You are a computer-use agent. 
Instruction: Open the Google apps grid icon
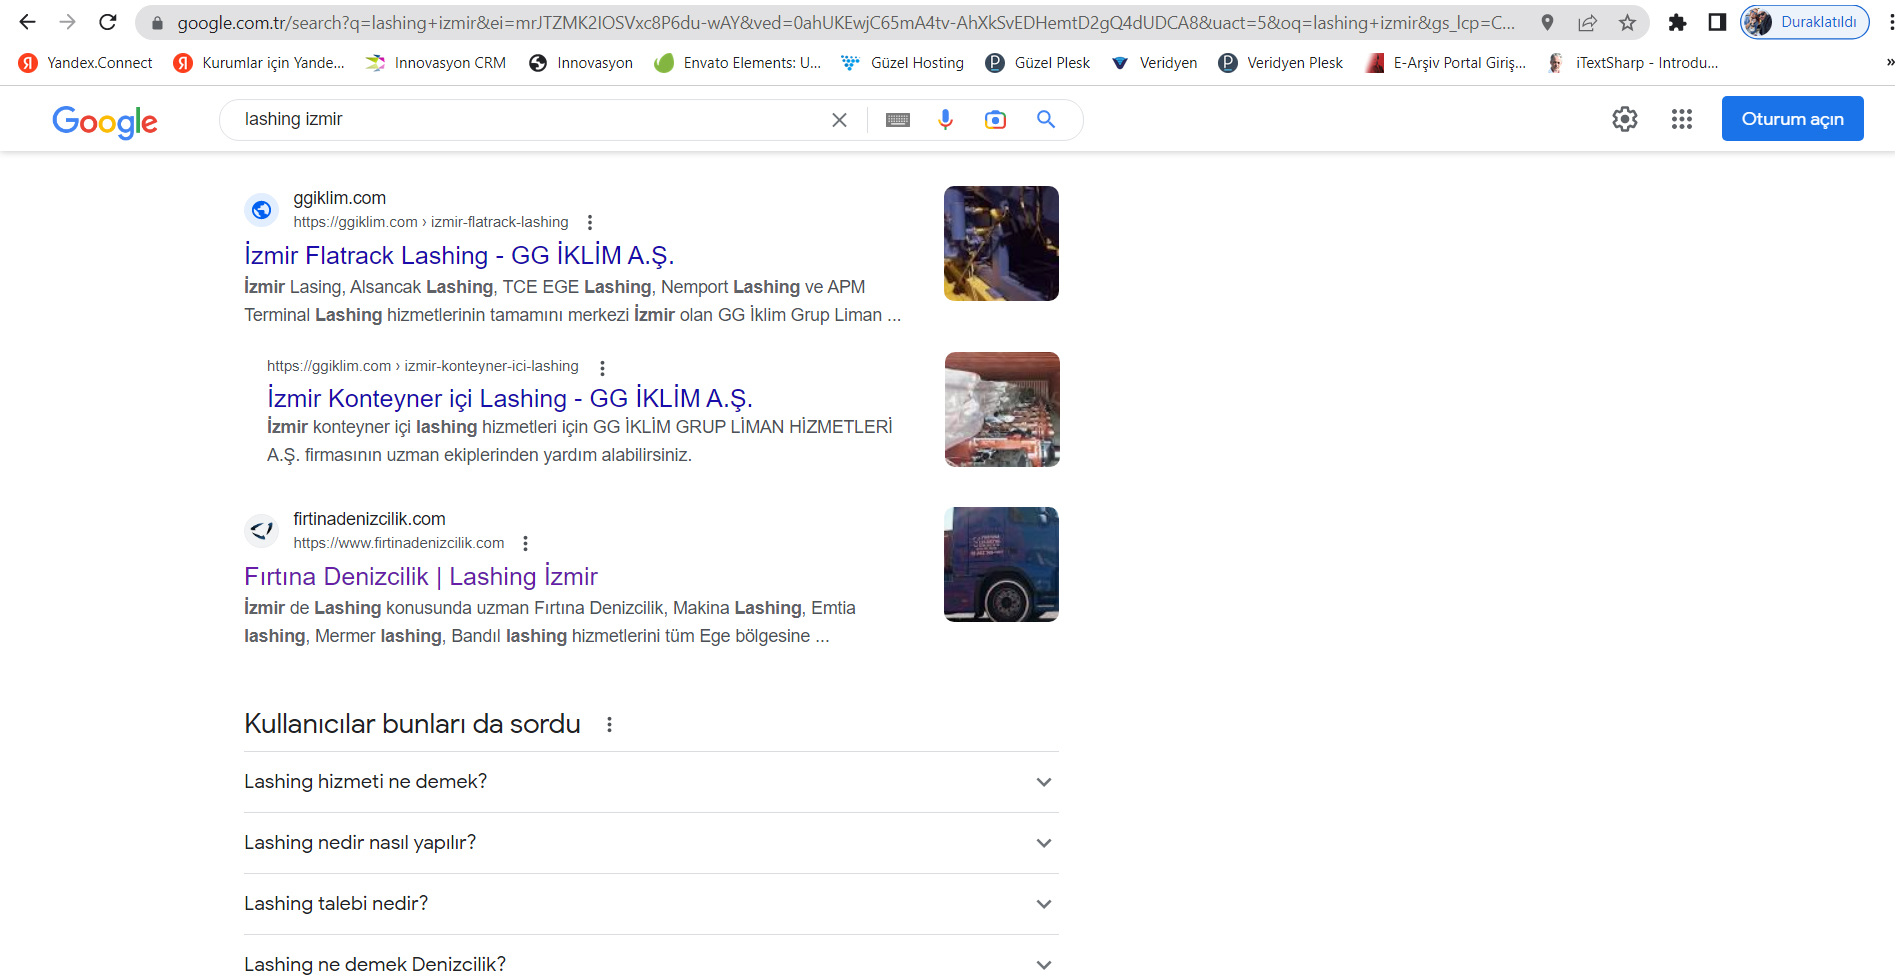click(1682, 119)
